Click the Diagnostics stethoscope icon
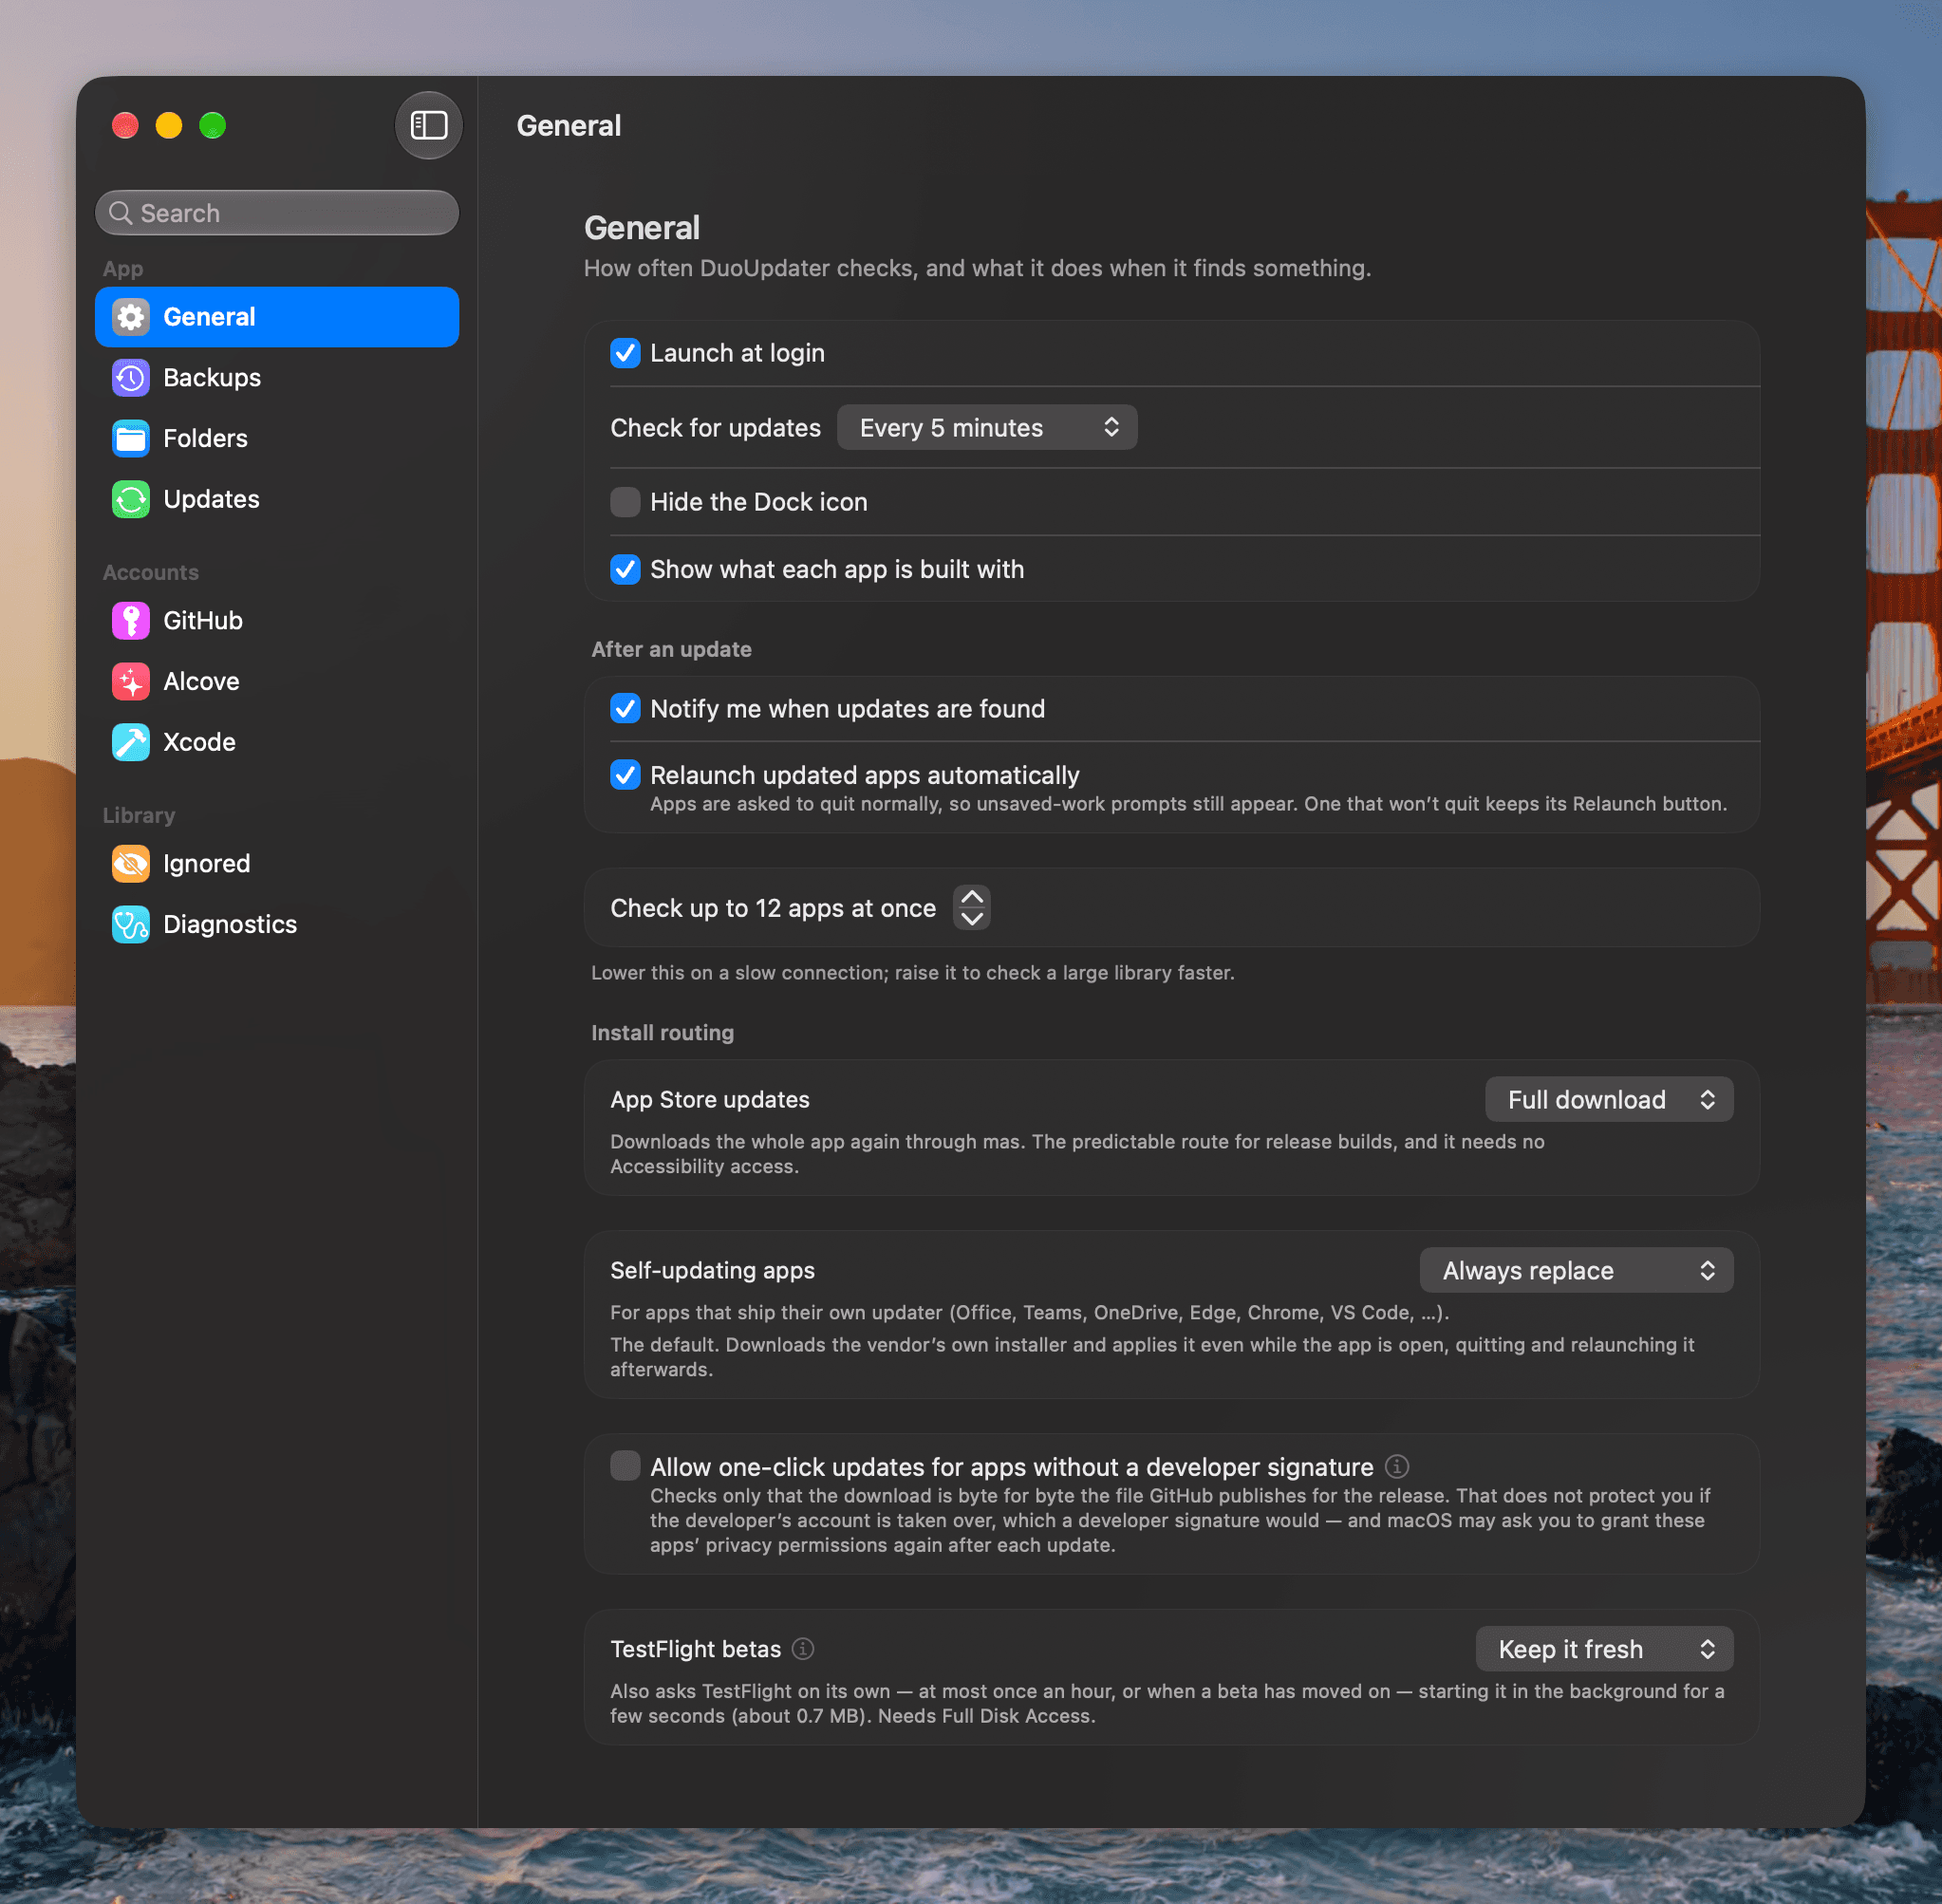Screen dimensions: 1942x1904 pos(131,924)
